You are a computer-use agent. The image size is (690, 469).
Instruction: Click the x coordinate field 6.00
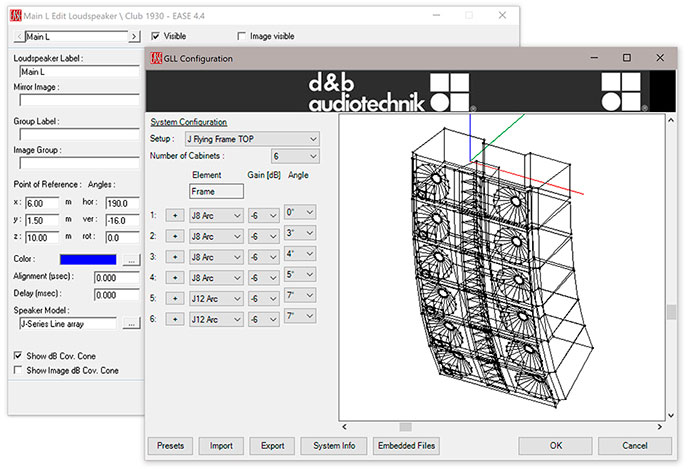42,203
